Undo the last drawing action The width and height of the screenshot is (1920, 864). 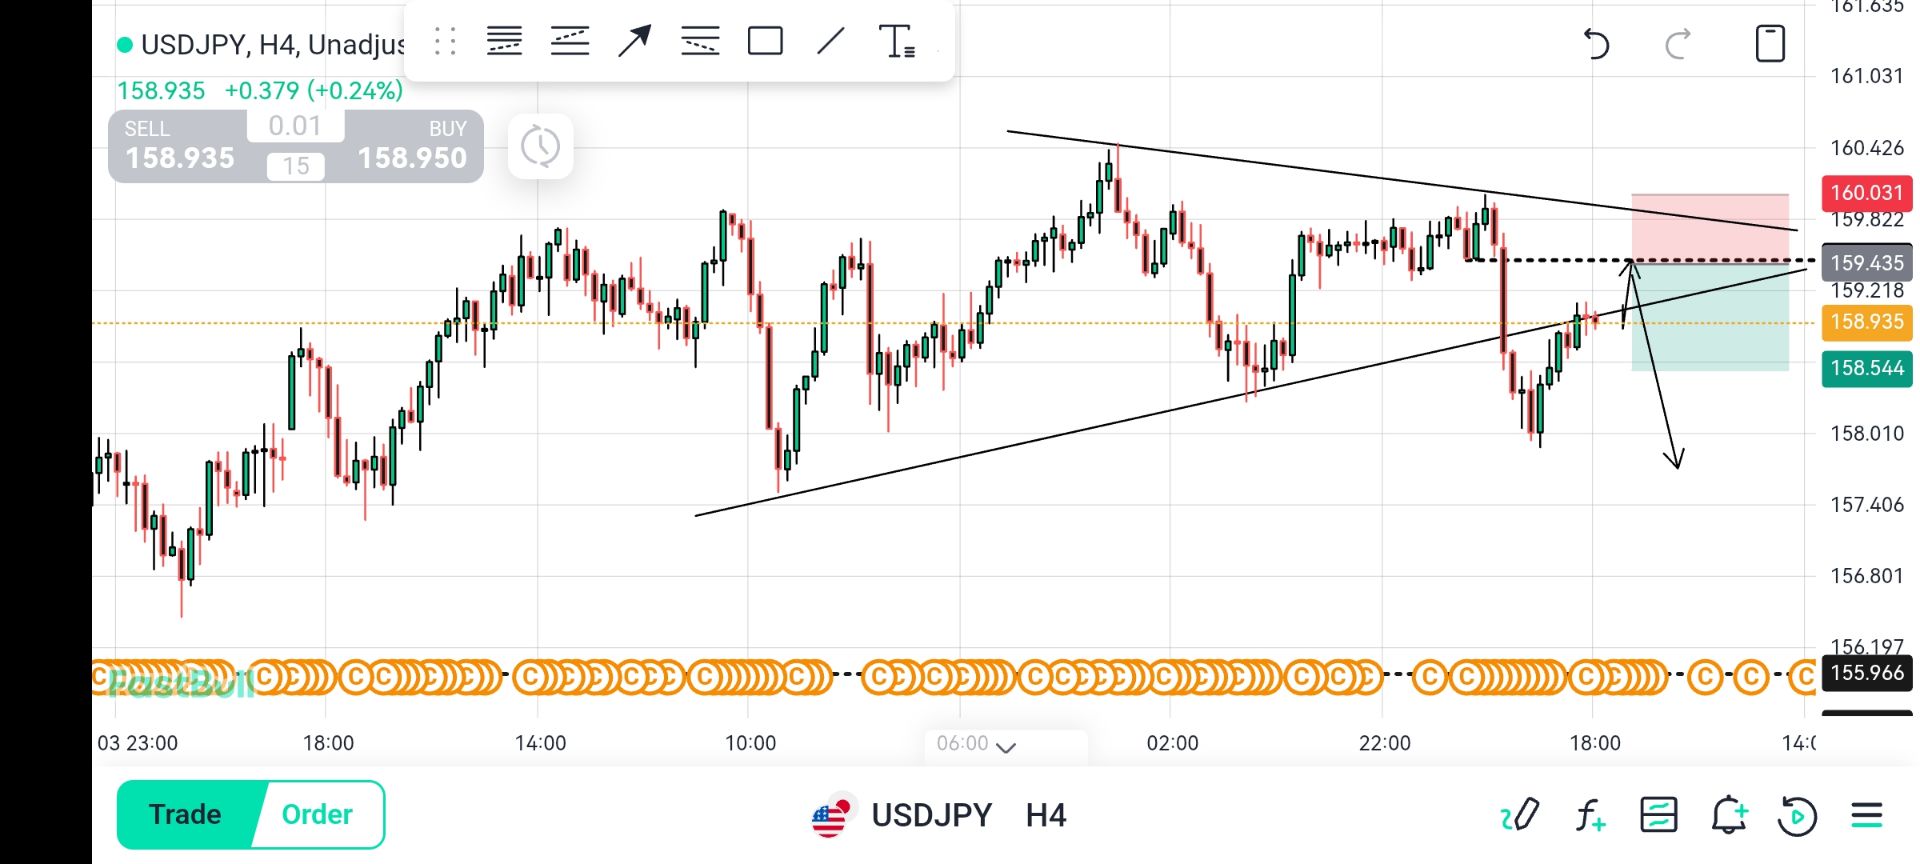pos(1596,44)
